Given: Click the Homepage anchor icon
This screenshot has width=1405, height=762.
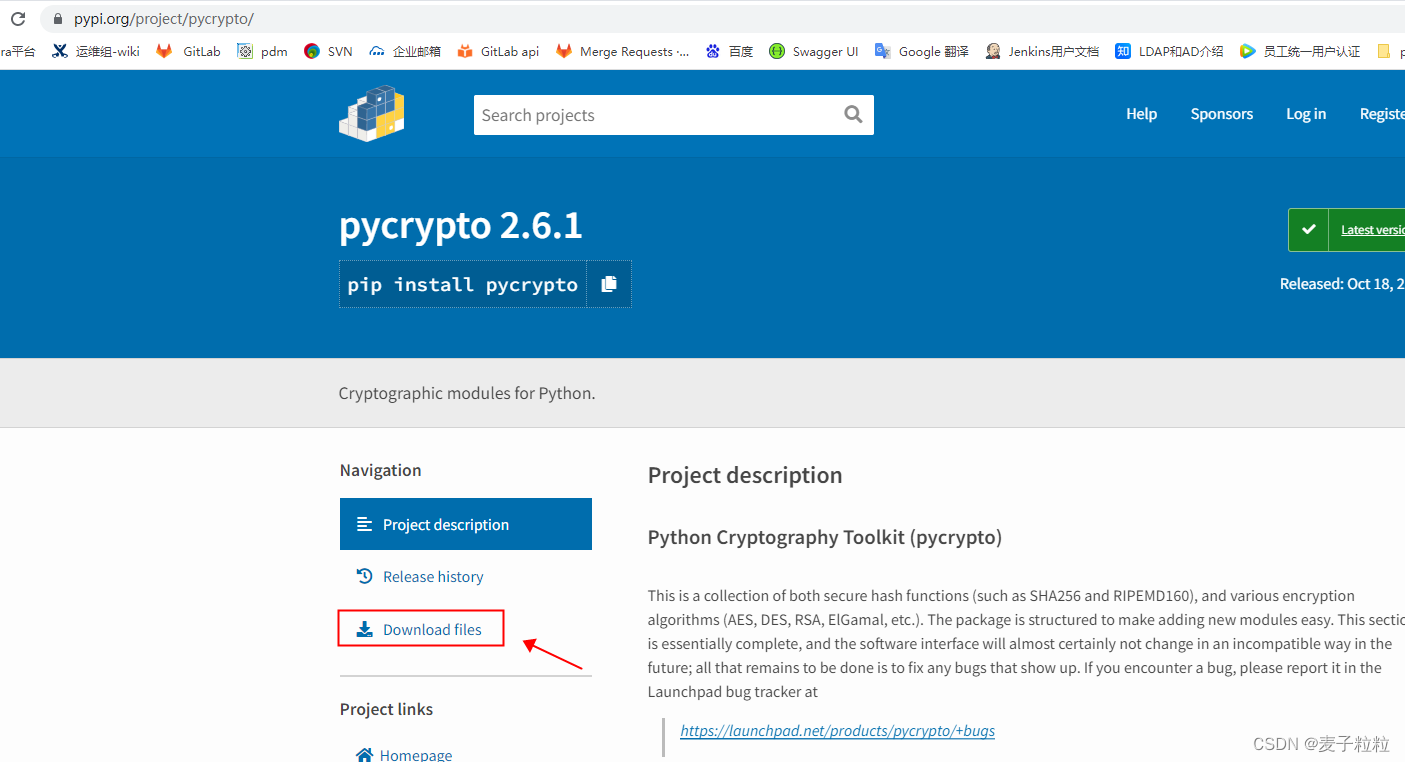Looking at the screenshot, I should point(365,754).
